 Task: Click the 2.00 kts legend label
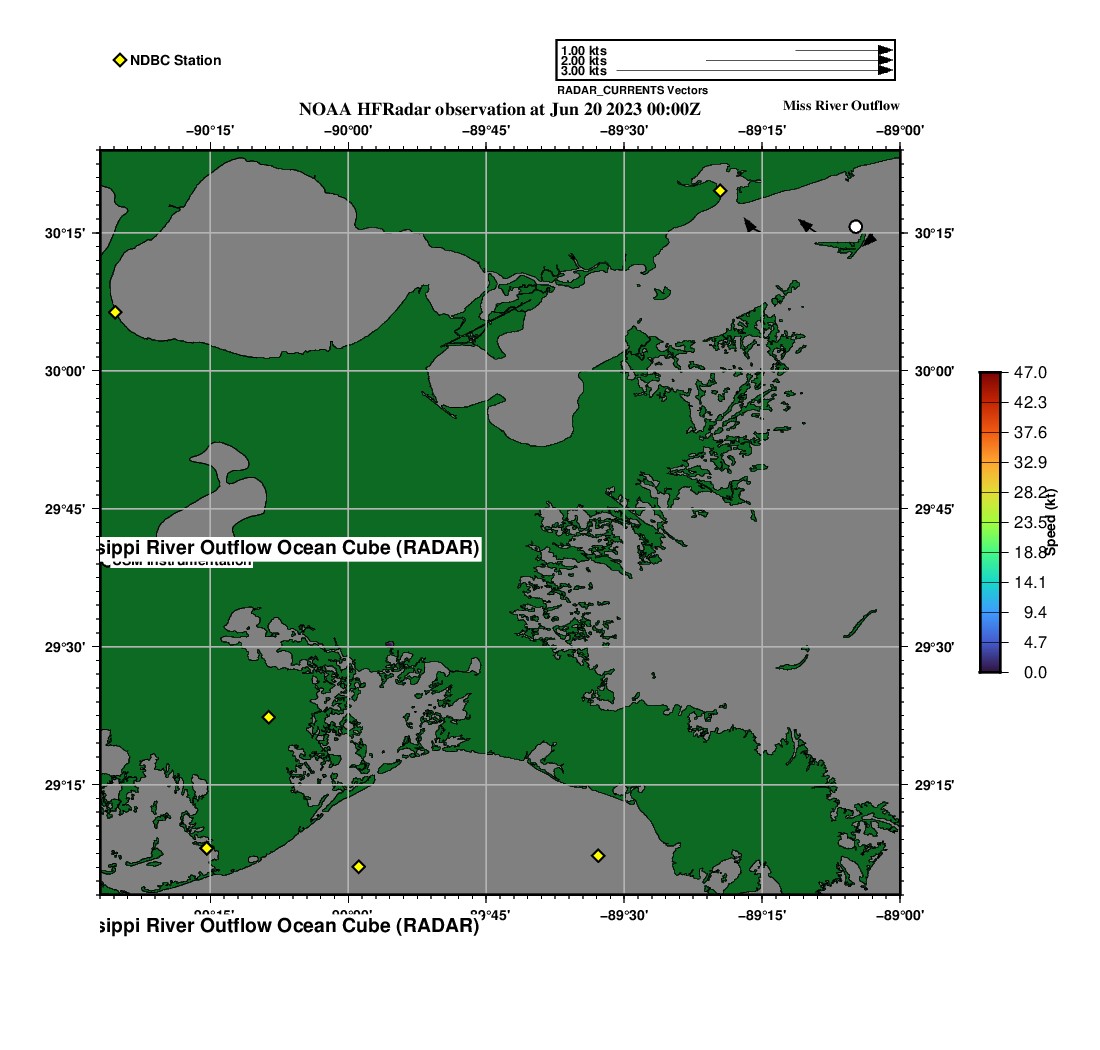[x=583, y=61]
